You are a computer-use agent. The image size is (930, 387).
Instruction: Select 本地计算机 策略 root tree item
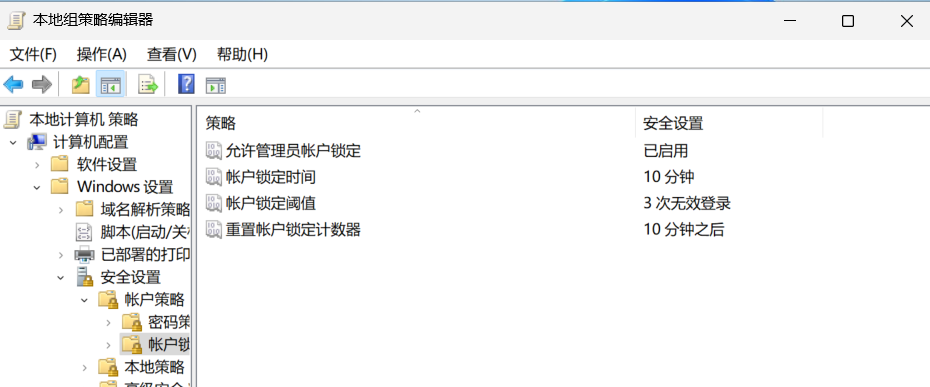click(84, 119)
